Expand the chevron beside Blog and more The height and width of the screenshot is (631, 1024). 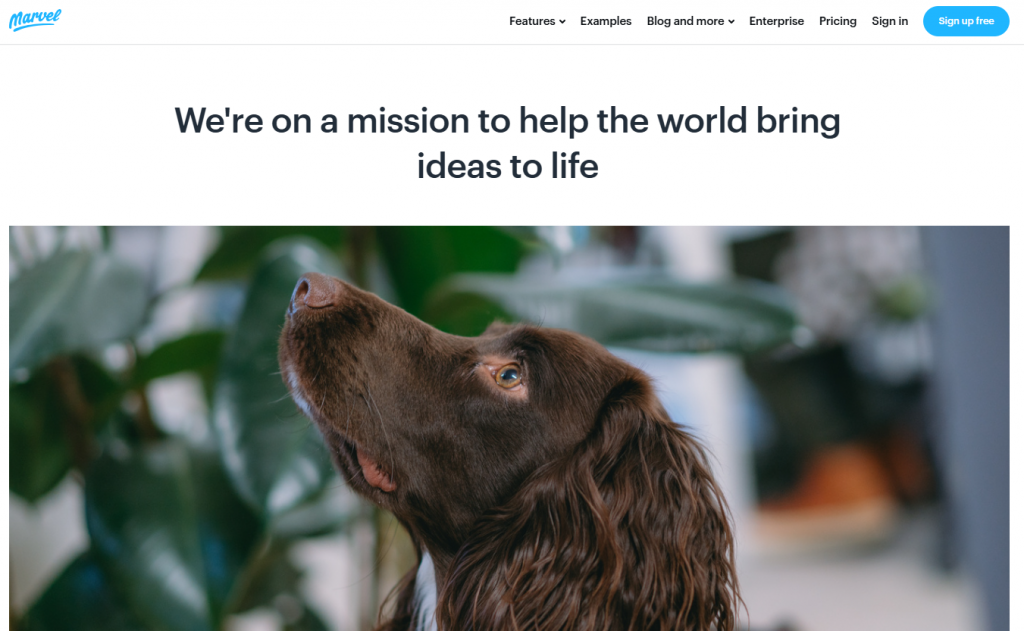(x=731, y=22)
